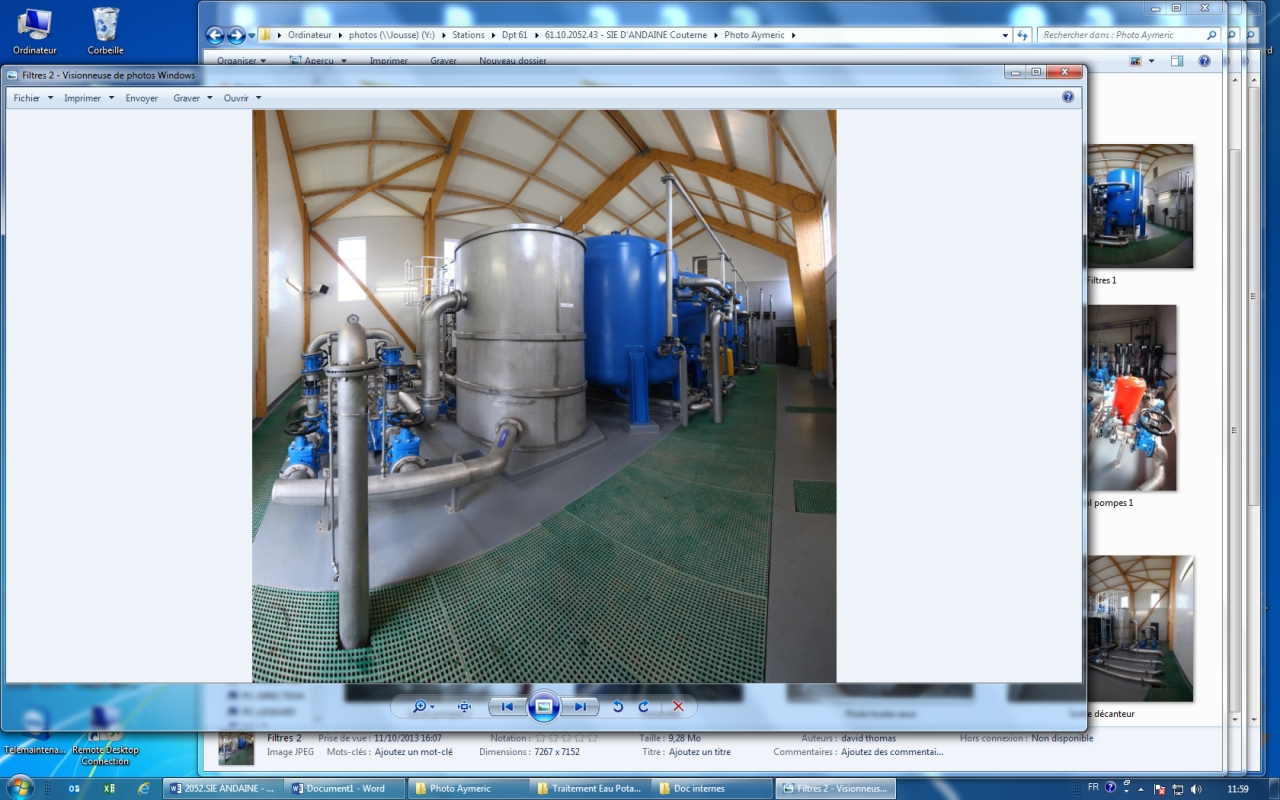Switch to '2052.SIE ANDAINE' Word taskbar button

225,788
